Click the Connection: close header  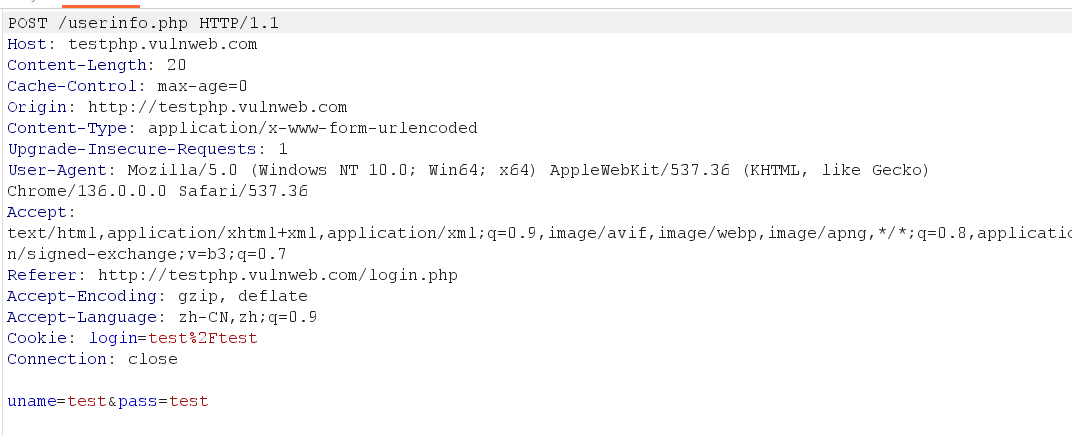click(x=92, y=359)
